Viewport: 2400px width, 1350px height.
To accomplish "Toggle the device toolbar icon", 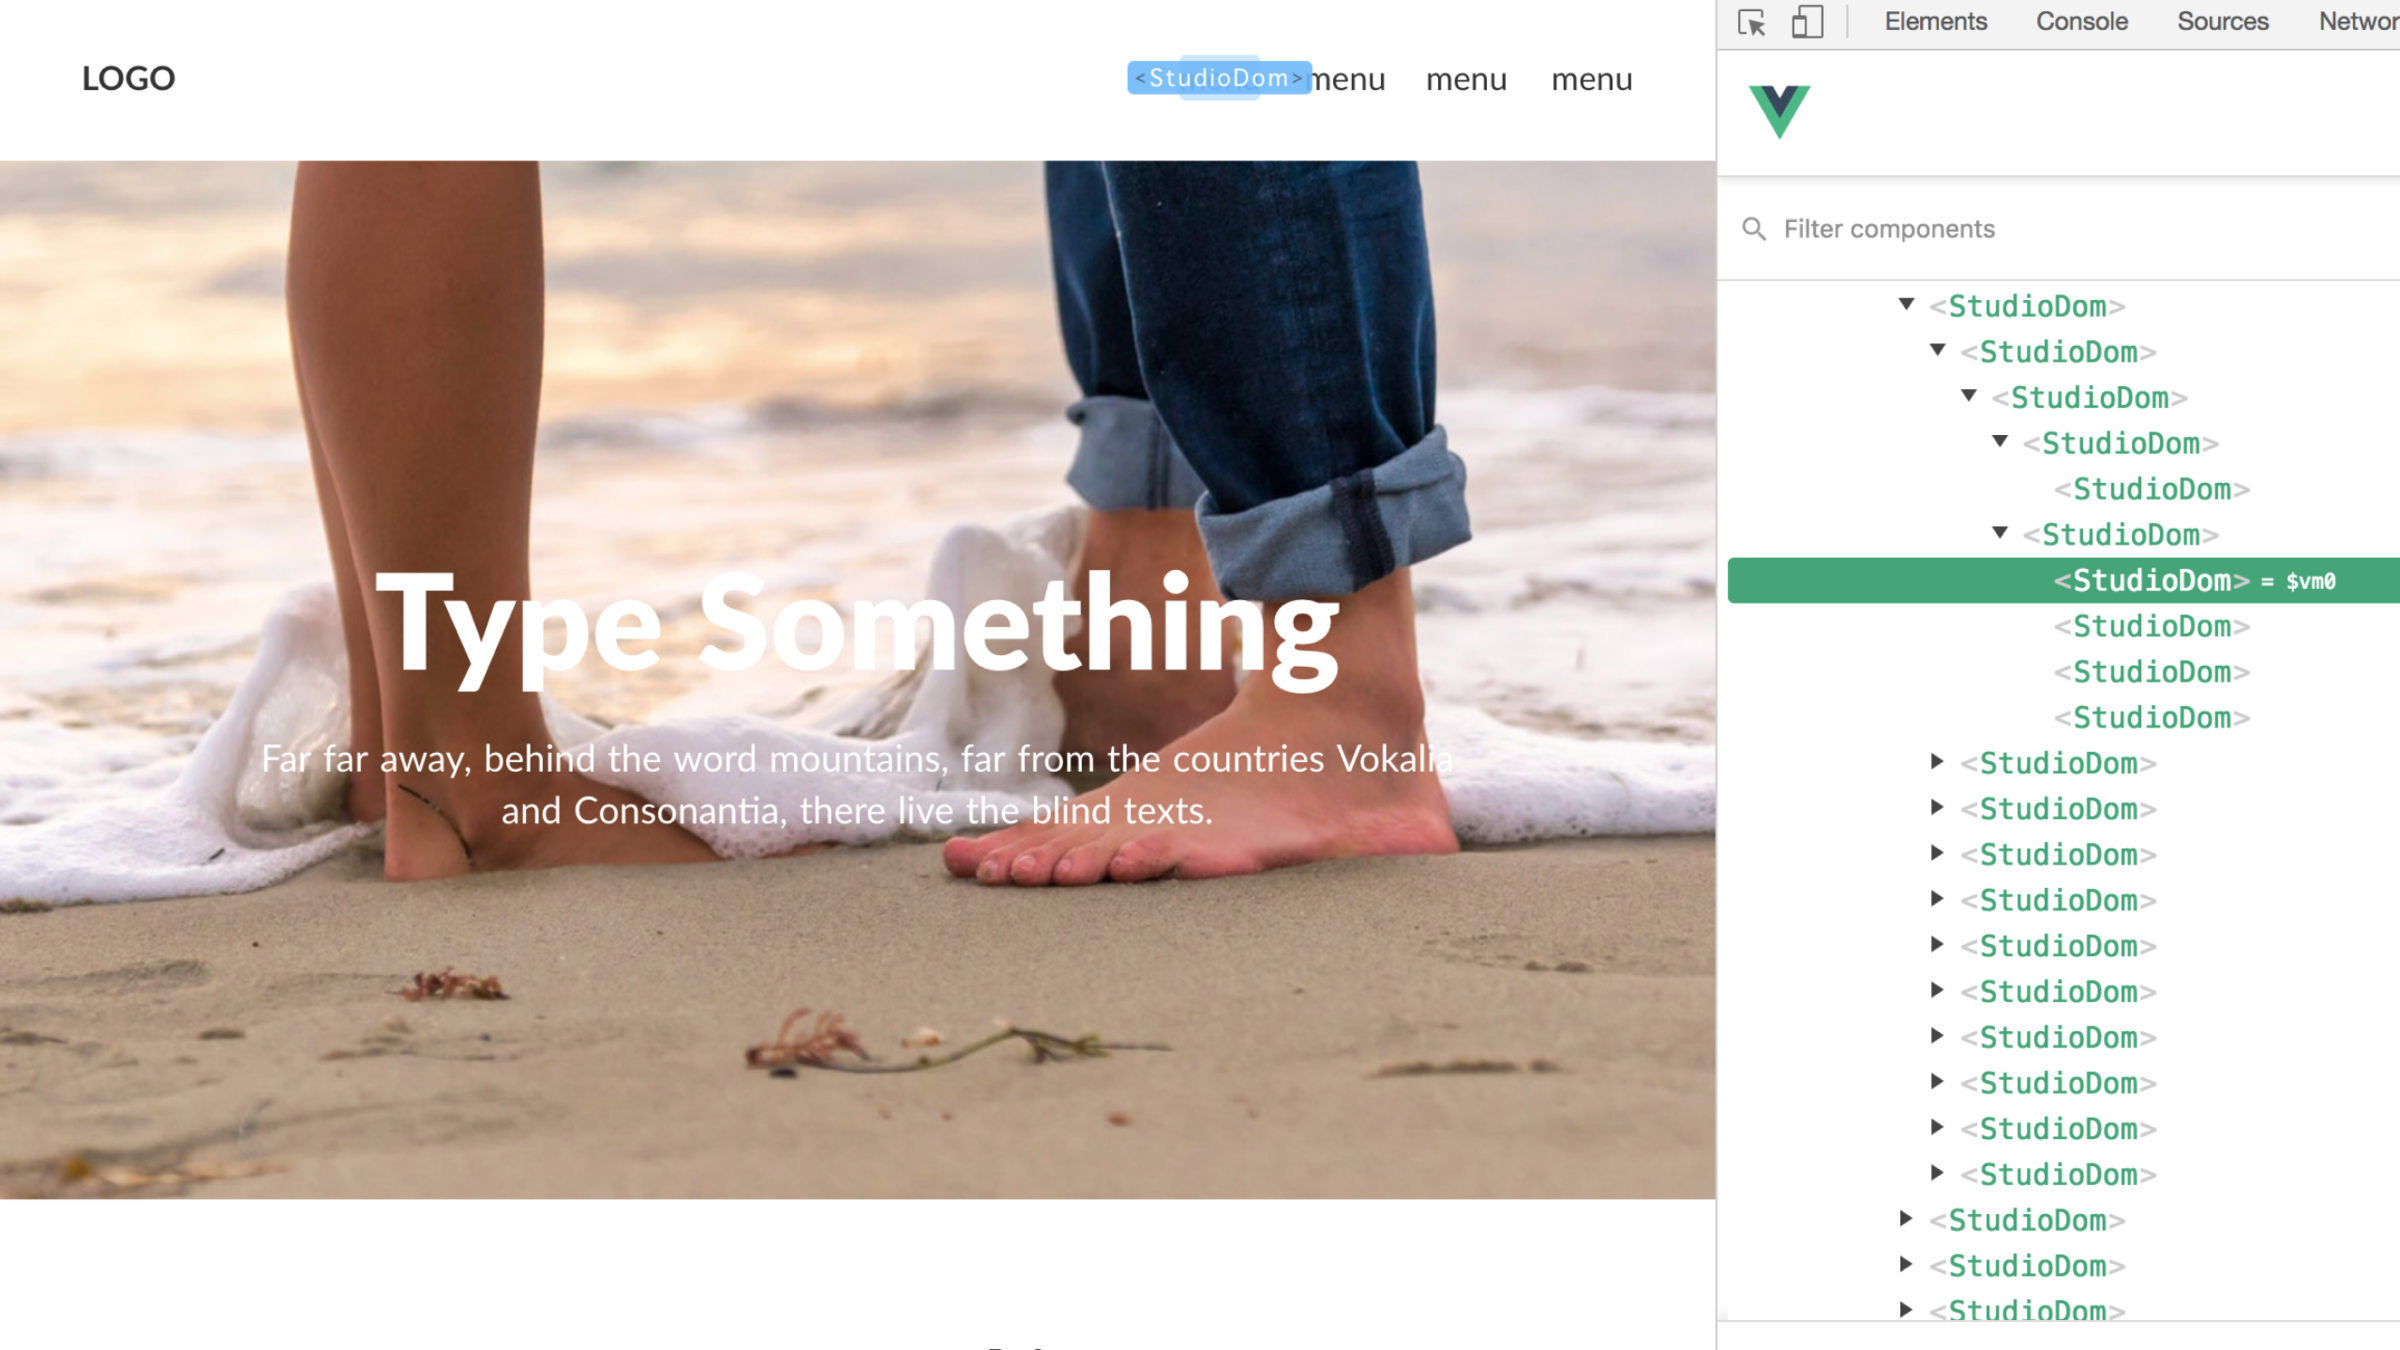I will [x=1807, y=22].
